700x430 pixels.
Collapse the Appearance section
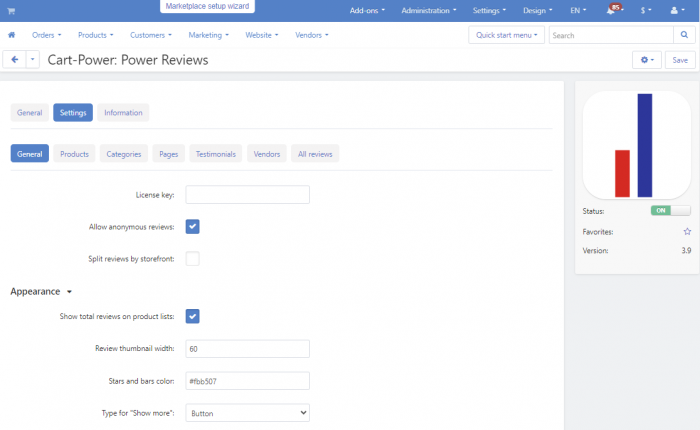point(41,292)
